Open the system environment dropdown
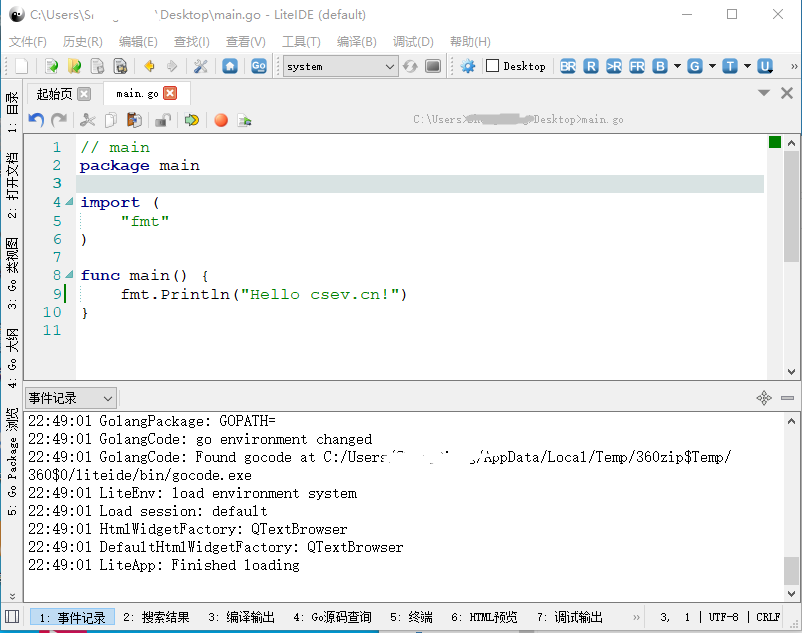The image size is (802, 633). 340,66
